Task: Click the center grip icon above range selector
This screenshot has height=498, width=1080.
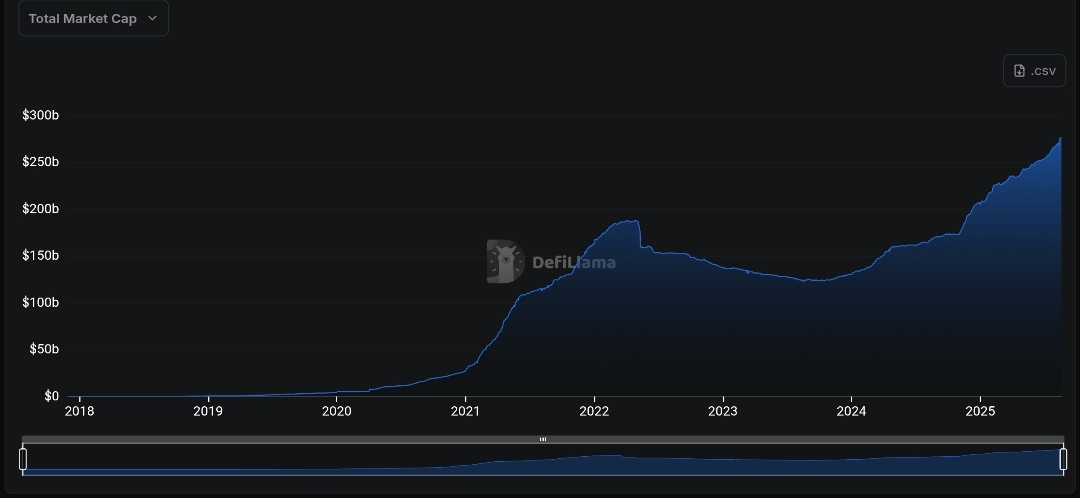Action: 543,439
